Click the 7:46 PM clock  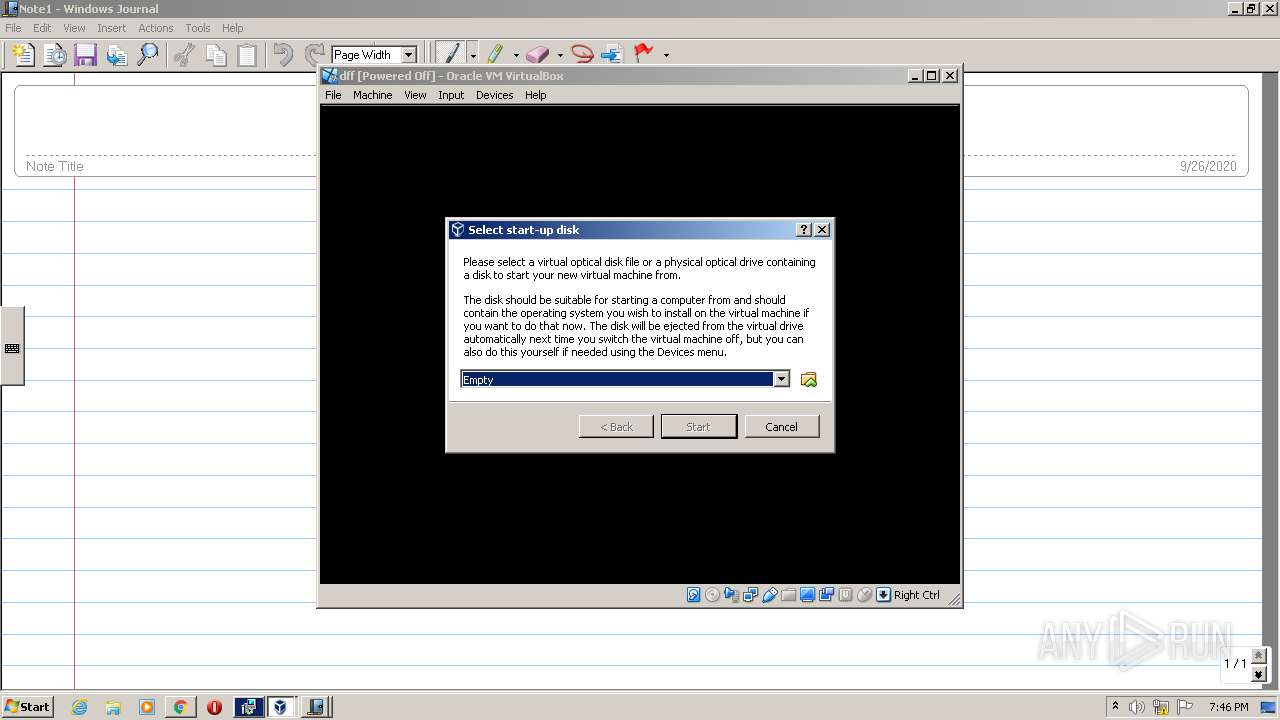tap(1228, 707)
